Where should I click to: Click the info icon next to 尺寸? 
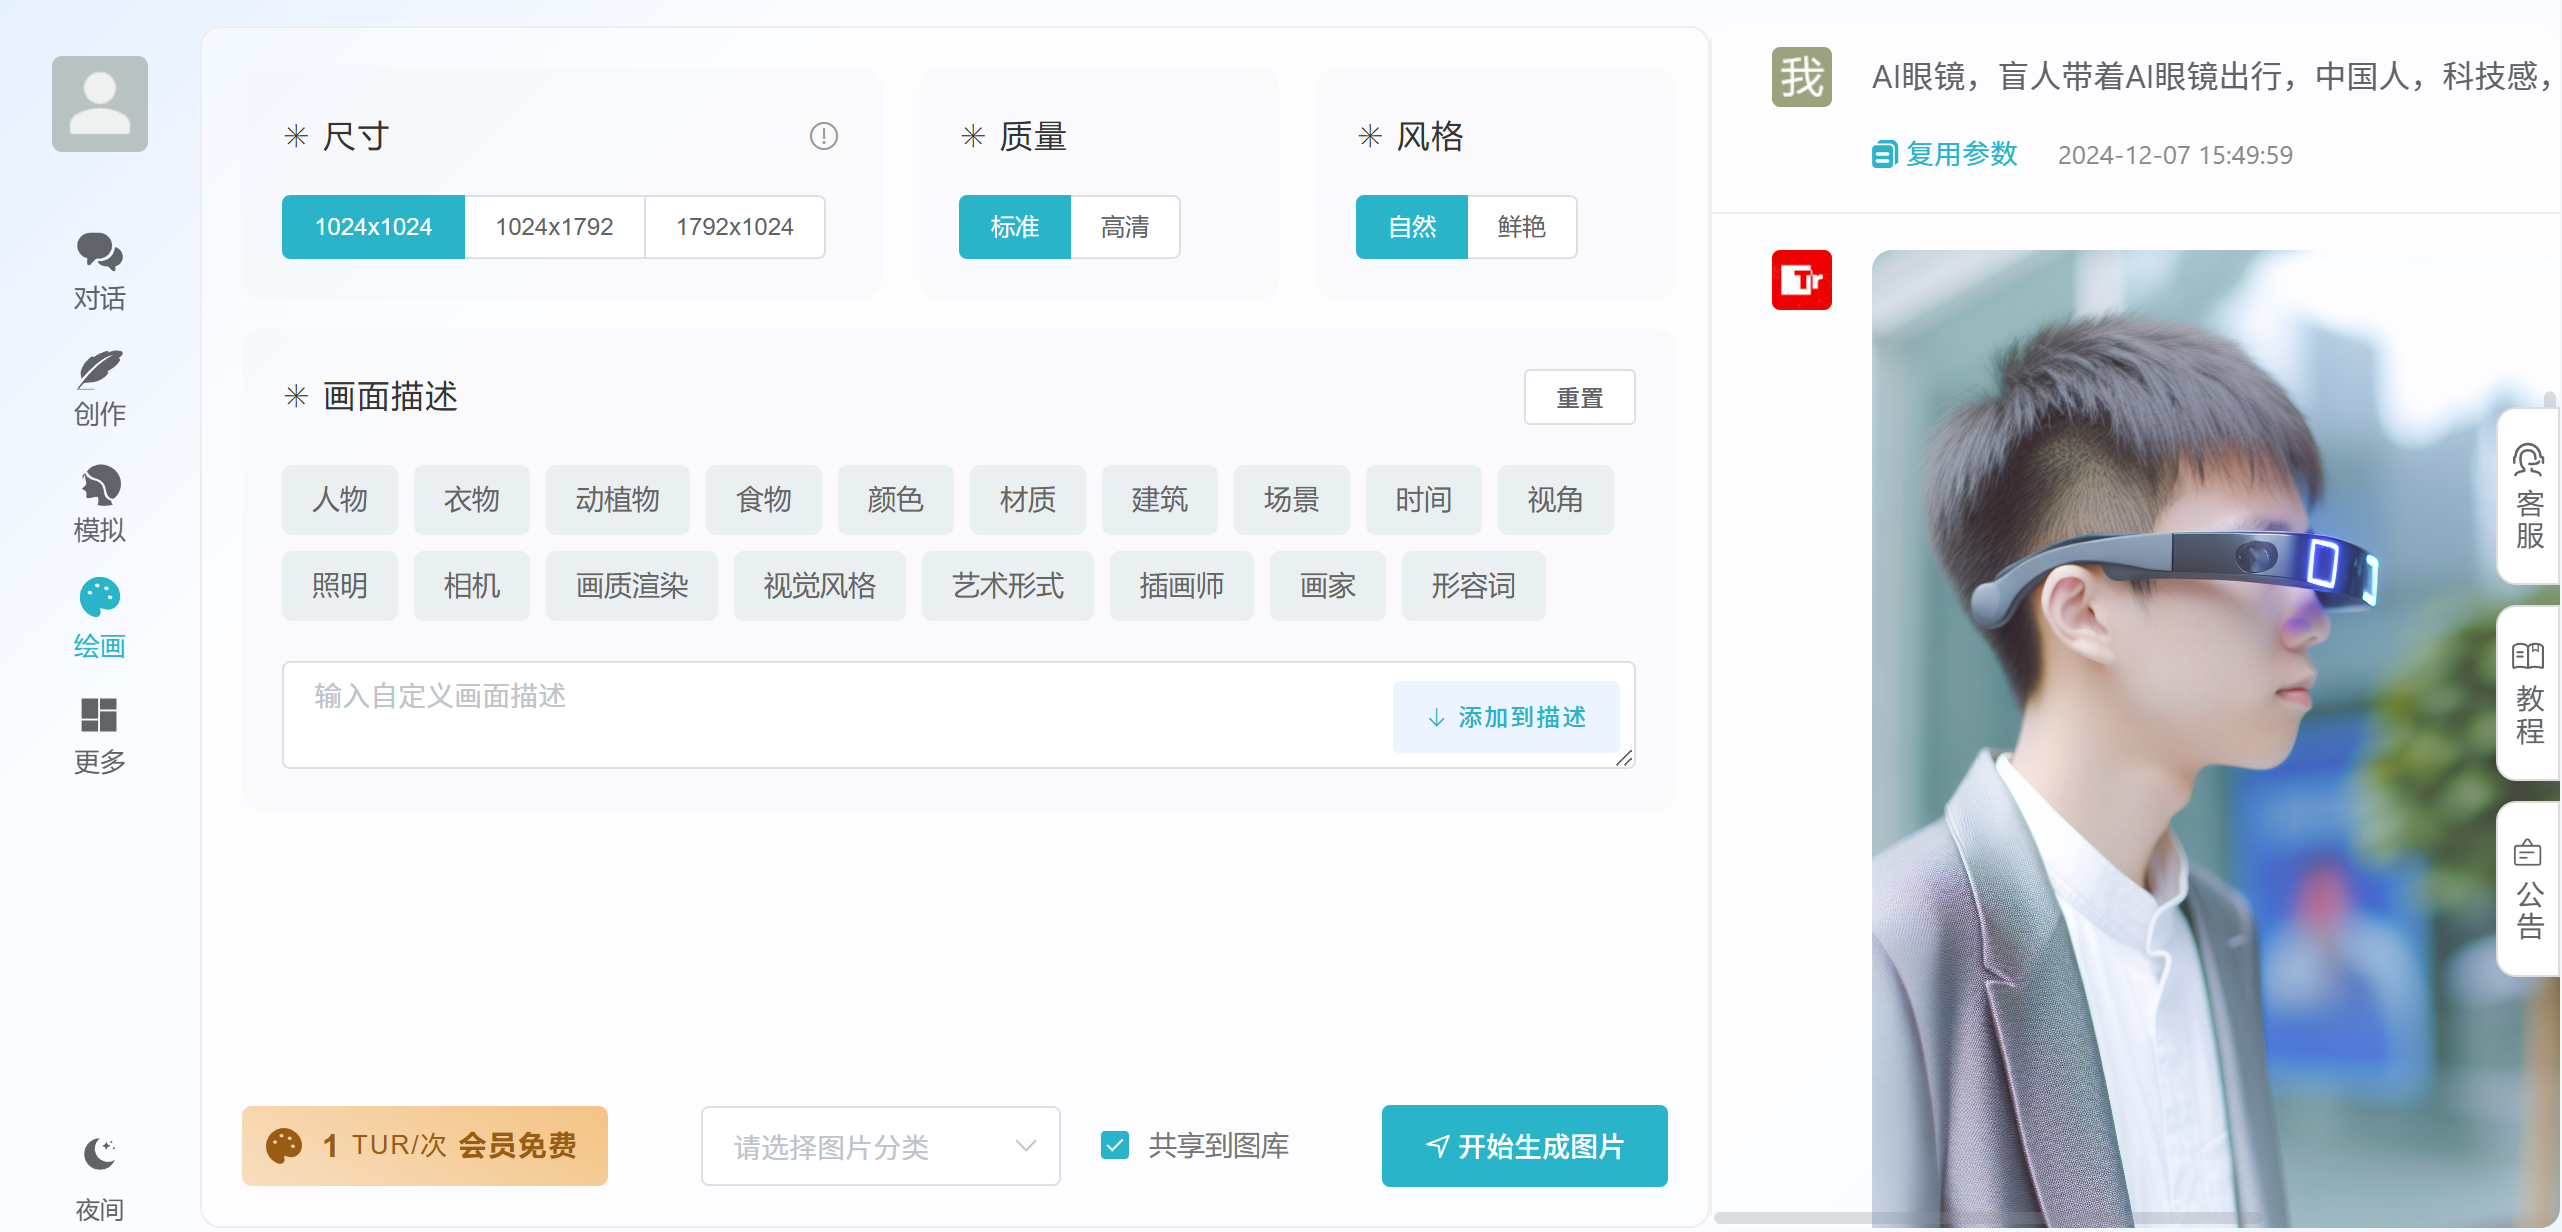coord(823,136)
